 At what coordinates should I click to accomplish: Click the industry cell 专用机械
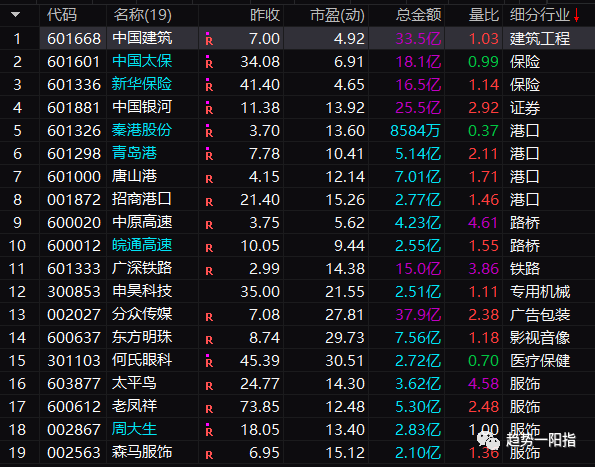point(540,292)
